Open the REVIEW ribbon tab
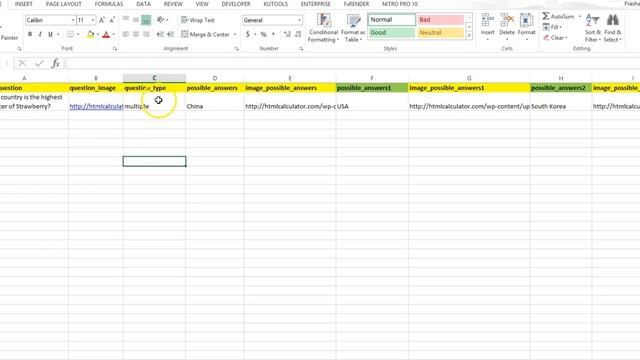640x360 pixels. point(173,4)
